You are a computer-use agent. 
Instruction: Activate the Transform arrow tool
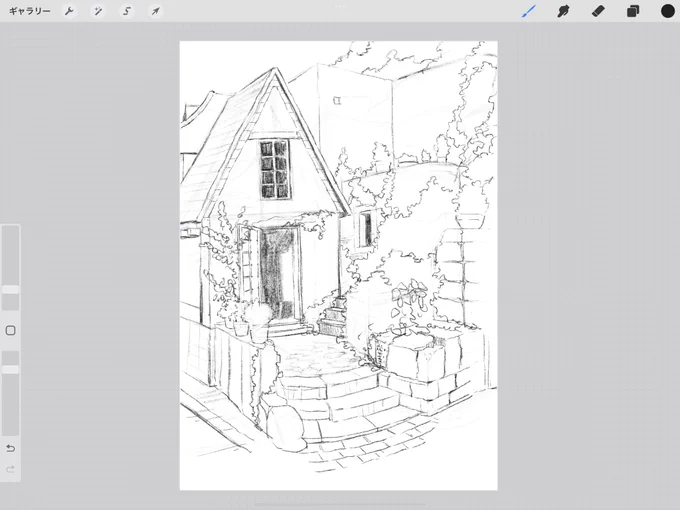point(155,11)
